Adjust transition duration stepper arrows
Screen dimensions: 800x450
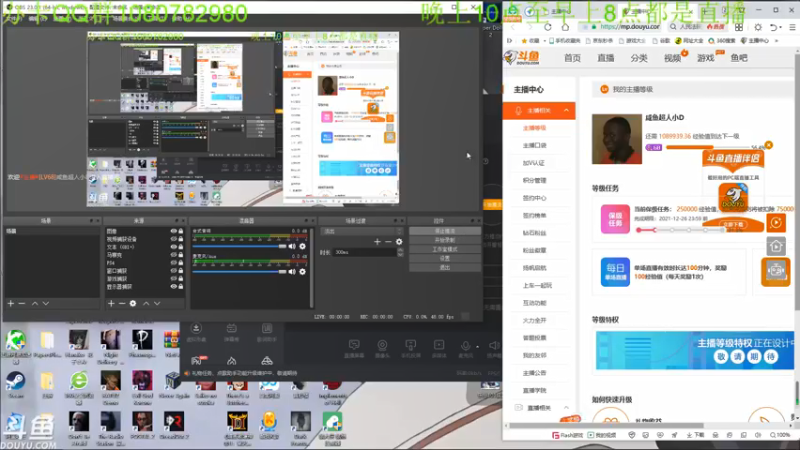click(400, 252)
